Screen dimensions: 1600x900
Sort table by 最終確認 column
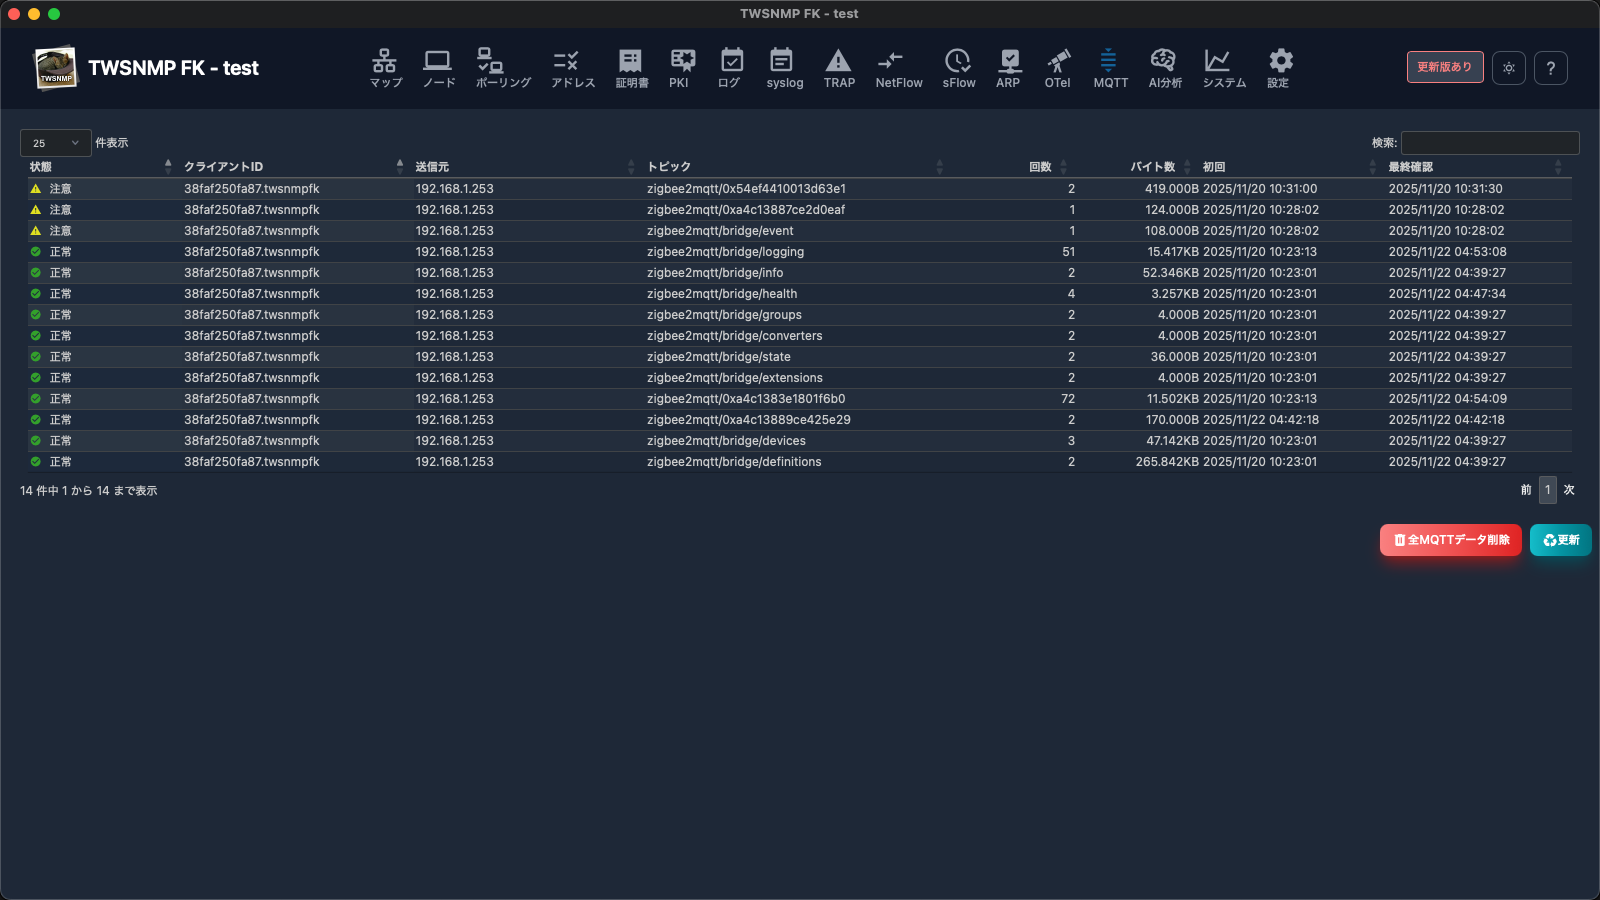coord(1410,167)
